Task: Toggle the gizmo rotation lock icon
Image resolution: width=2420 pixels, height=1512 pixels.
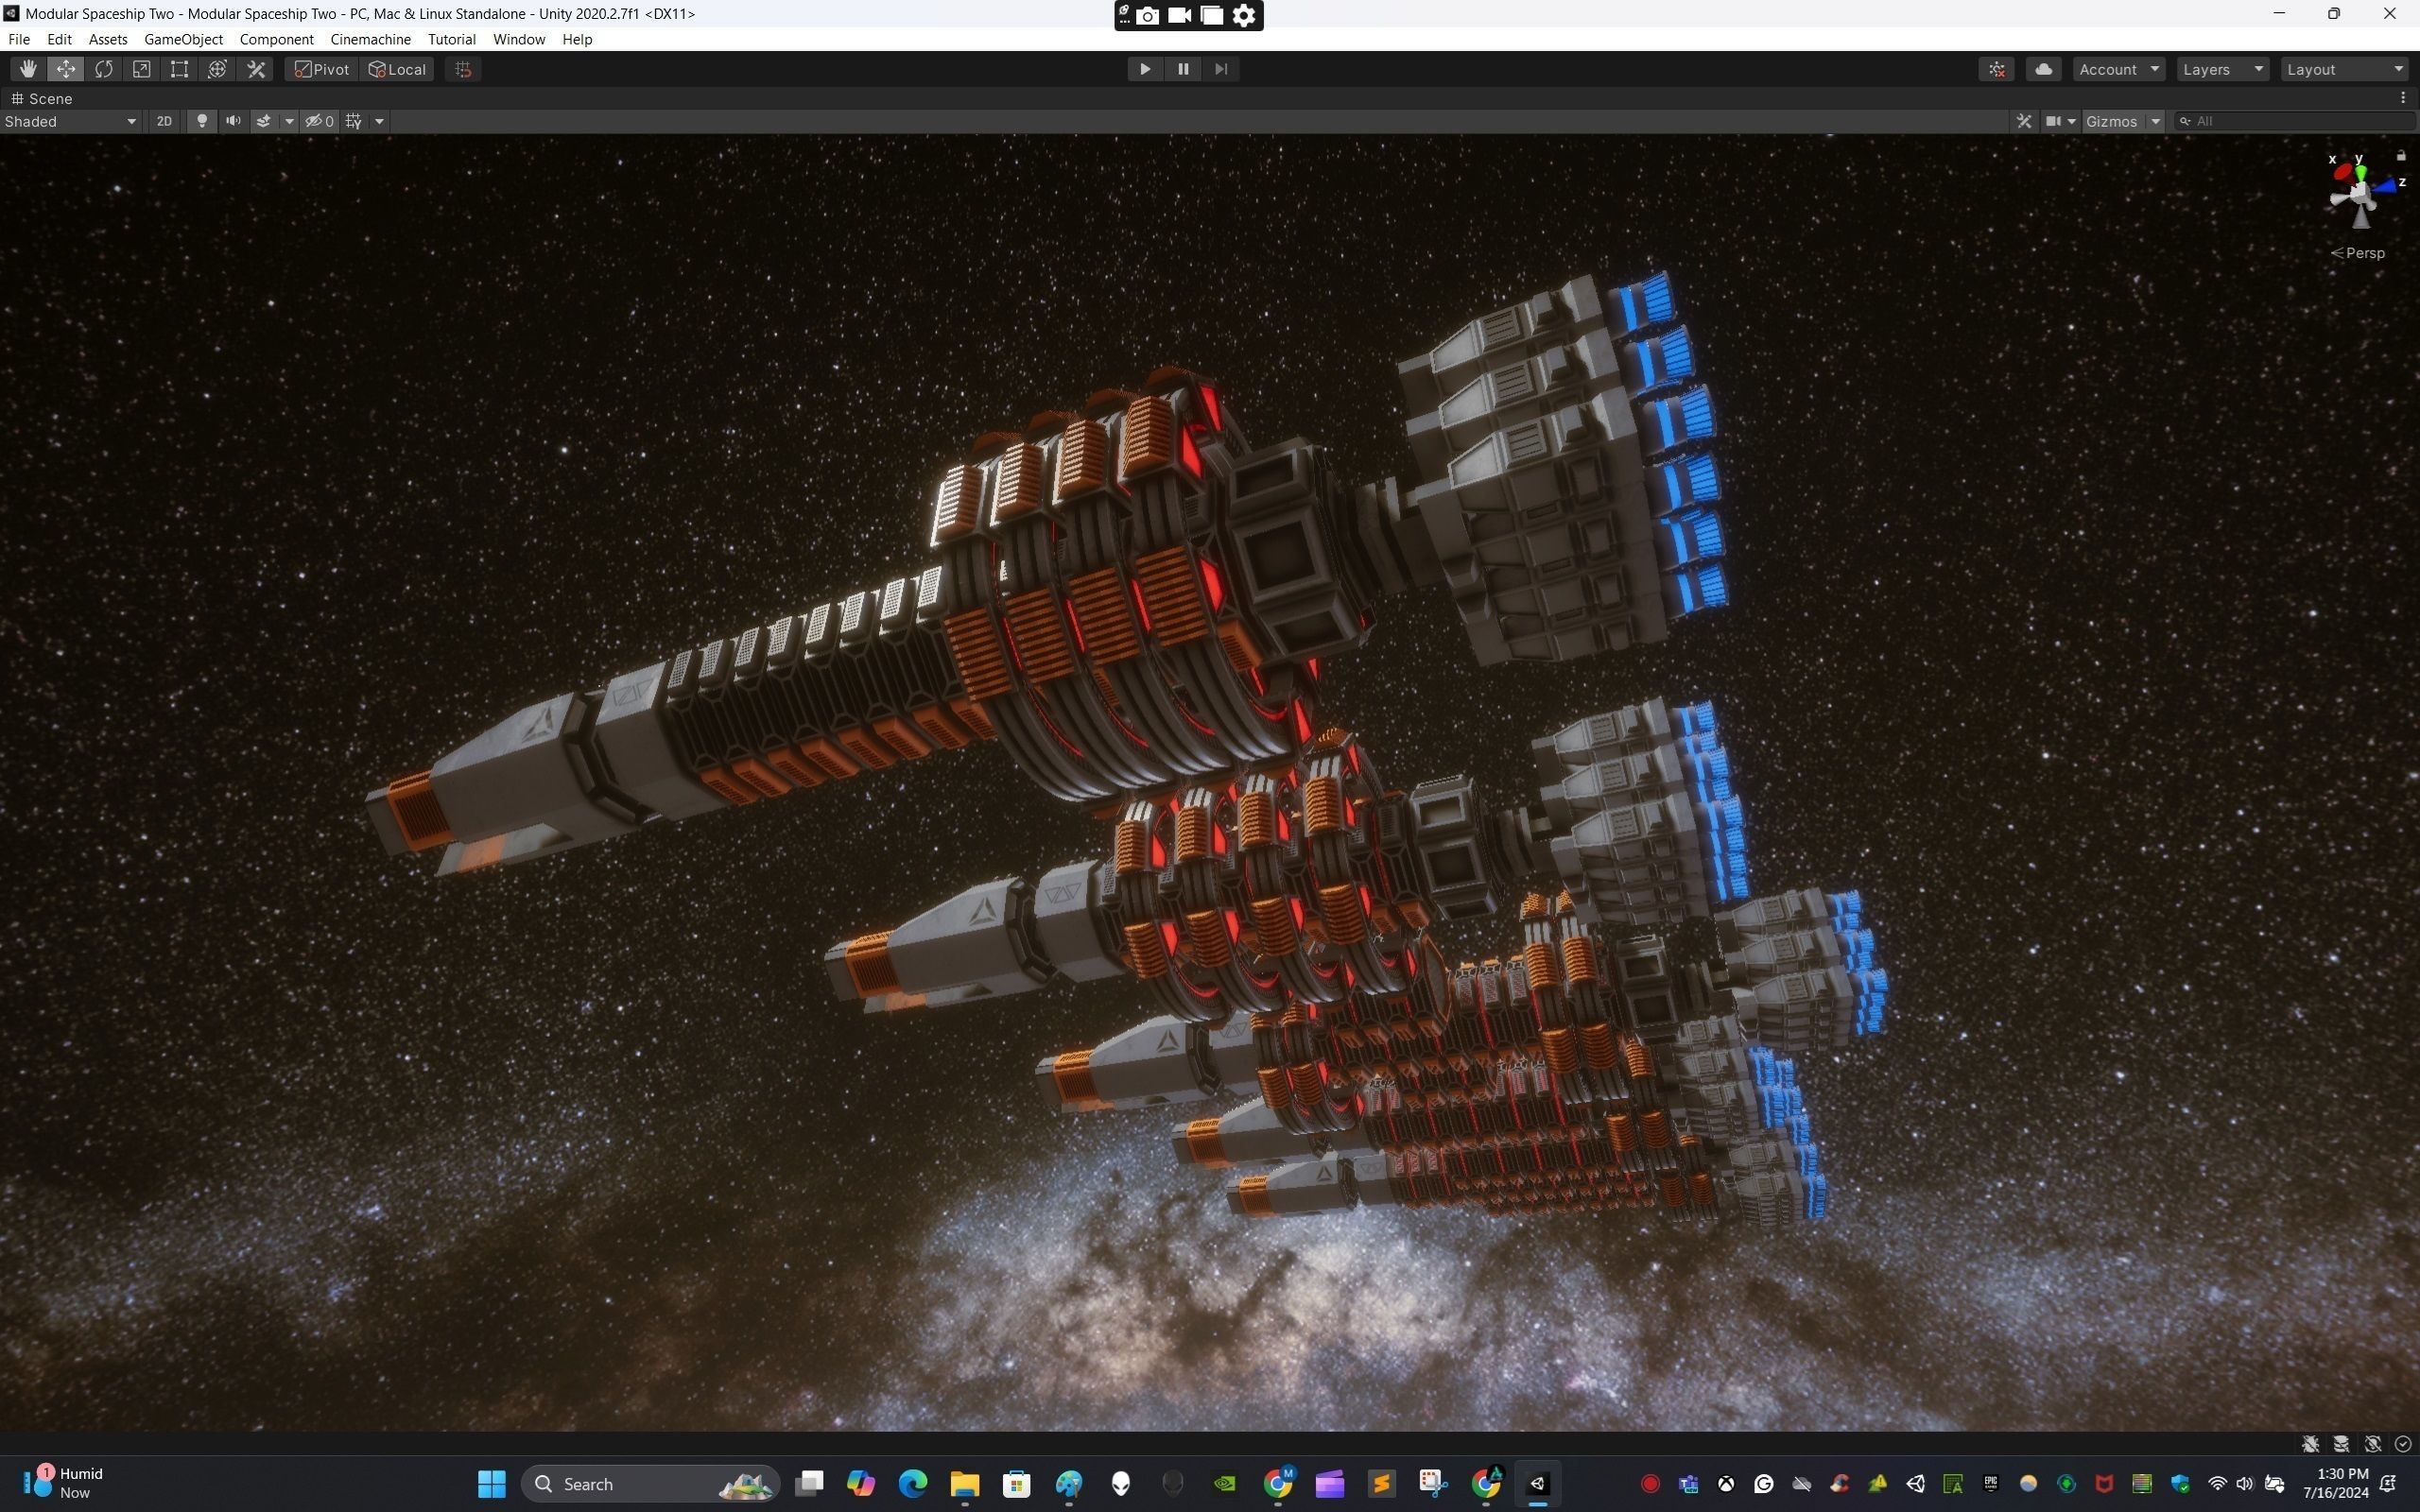Action: (2400, 155)
